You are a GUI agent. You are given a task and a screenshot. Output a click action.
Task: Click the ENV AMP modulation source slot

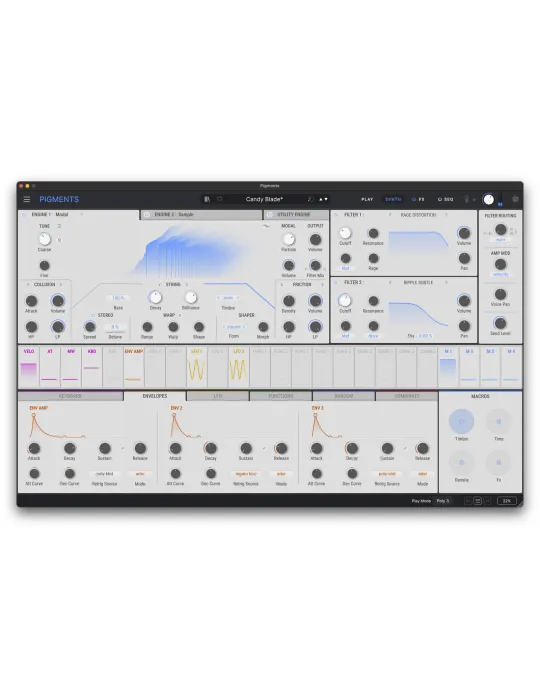[133, 367]
